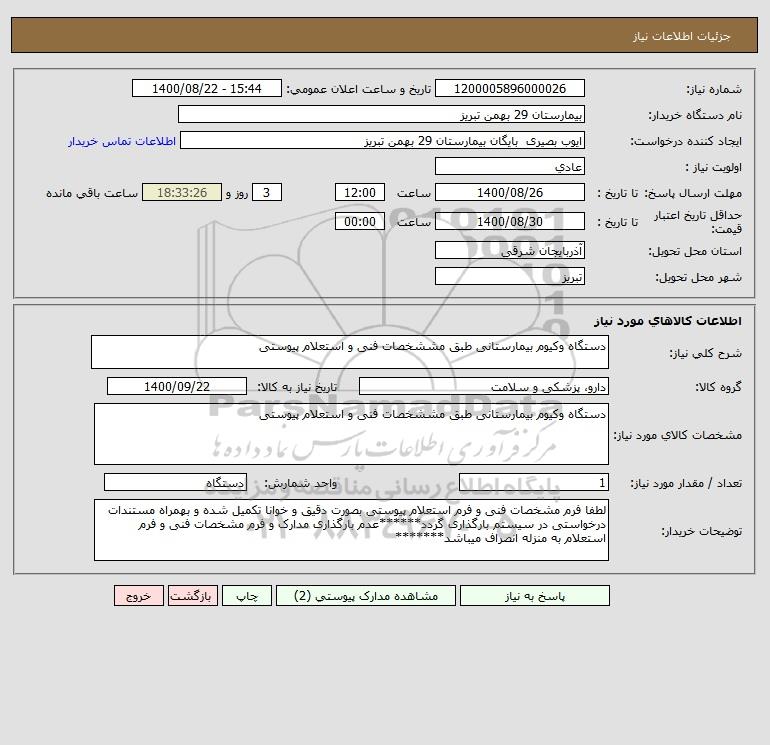770x745 pixels.
Task: Open مشاهده مدارک پیوستی (2) attachments
Action: pyautogui.click(x=366, y=596)
